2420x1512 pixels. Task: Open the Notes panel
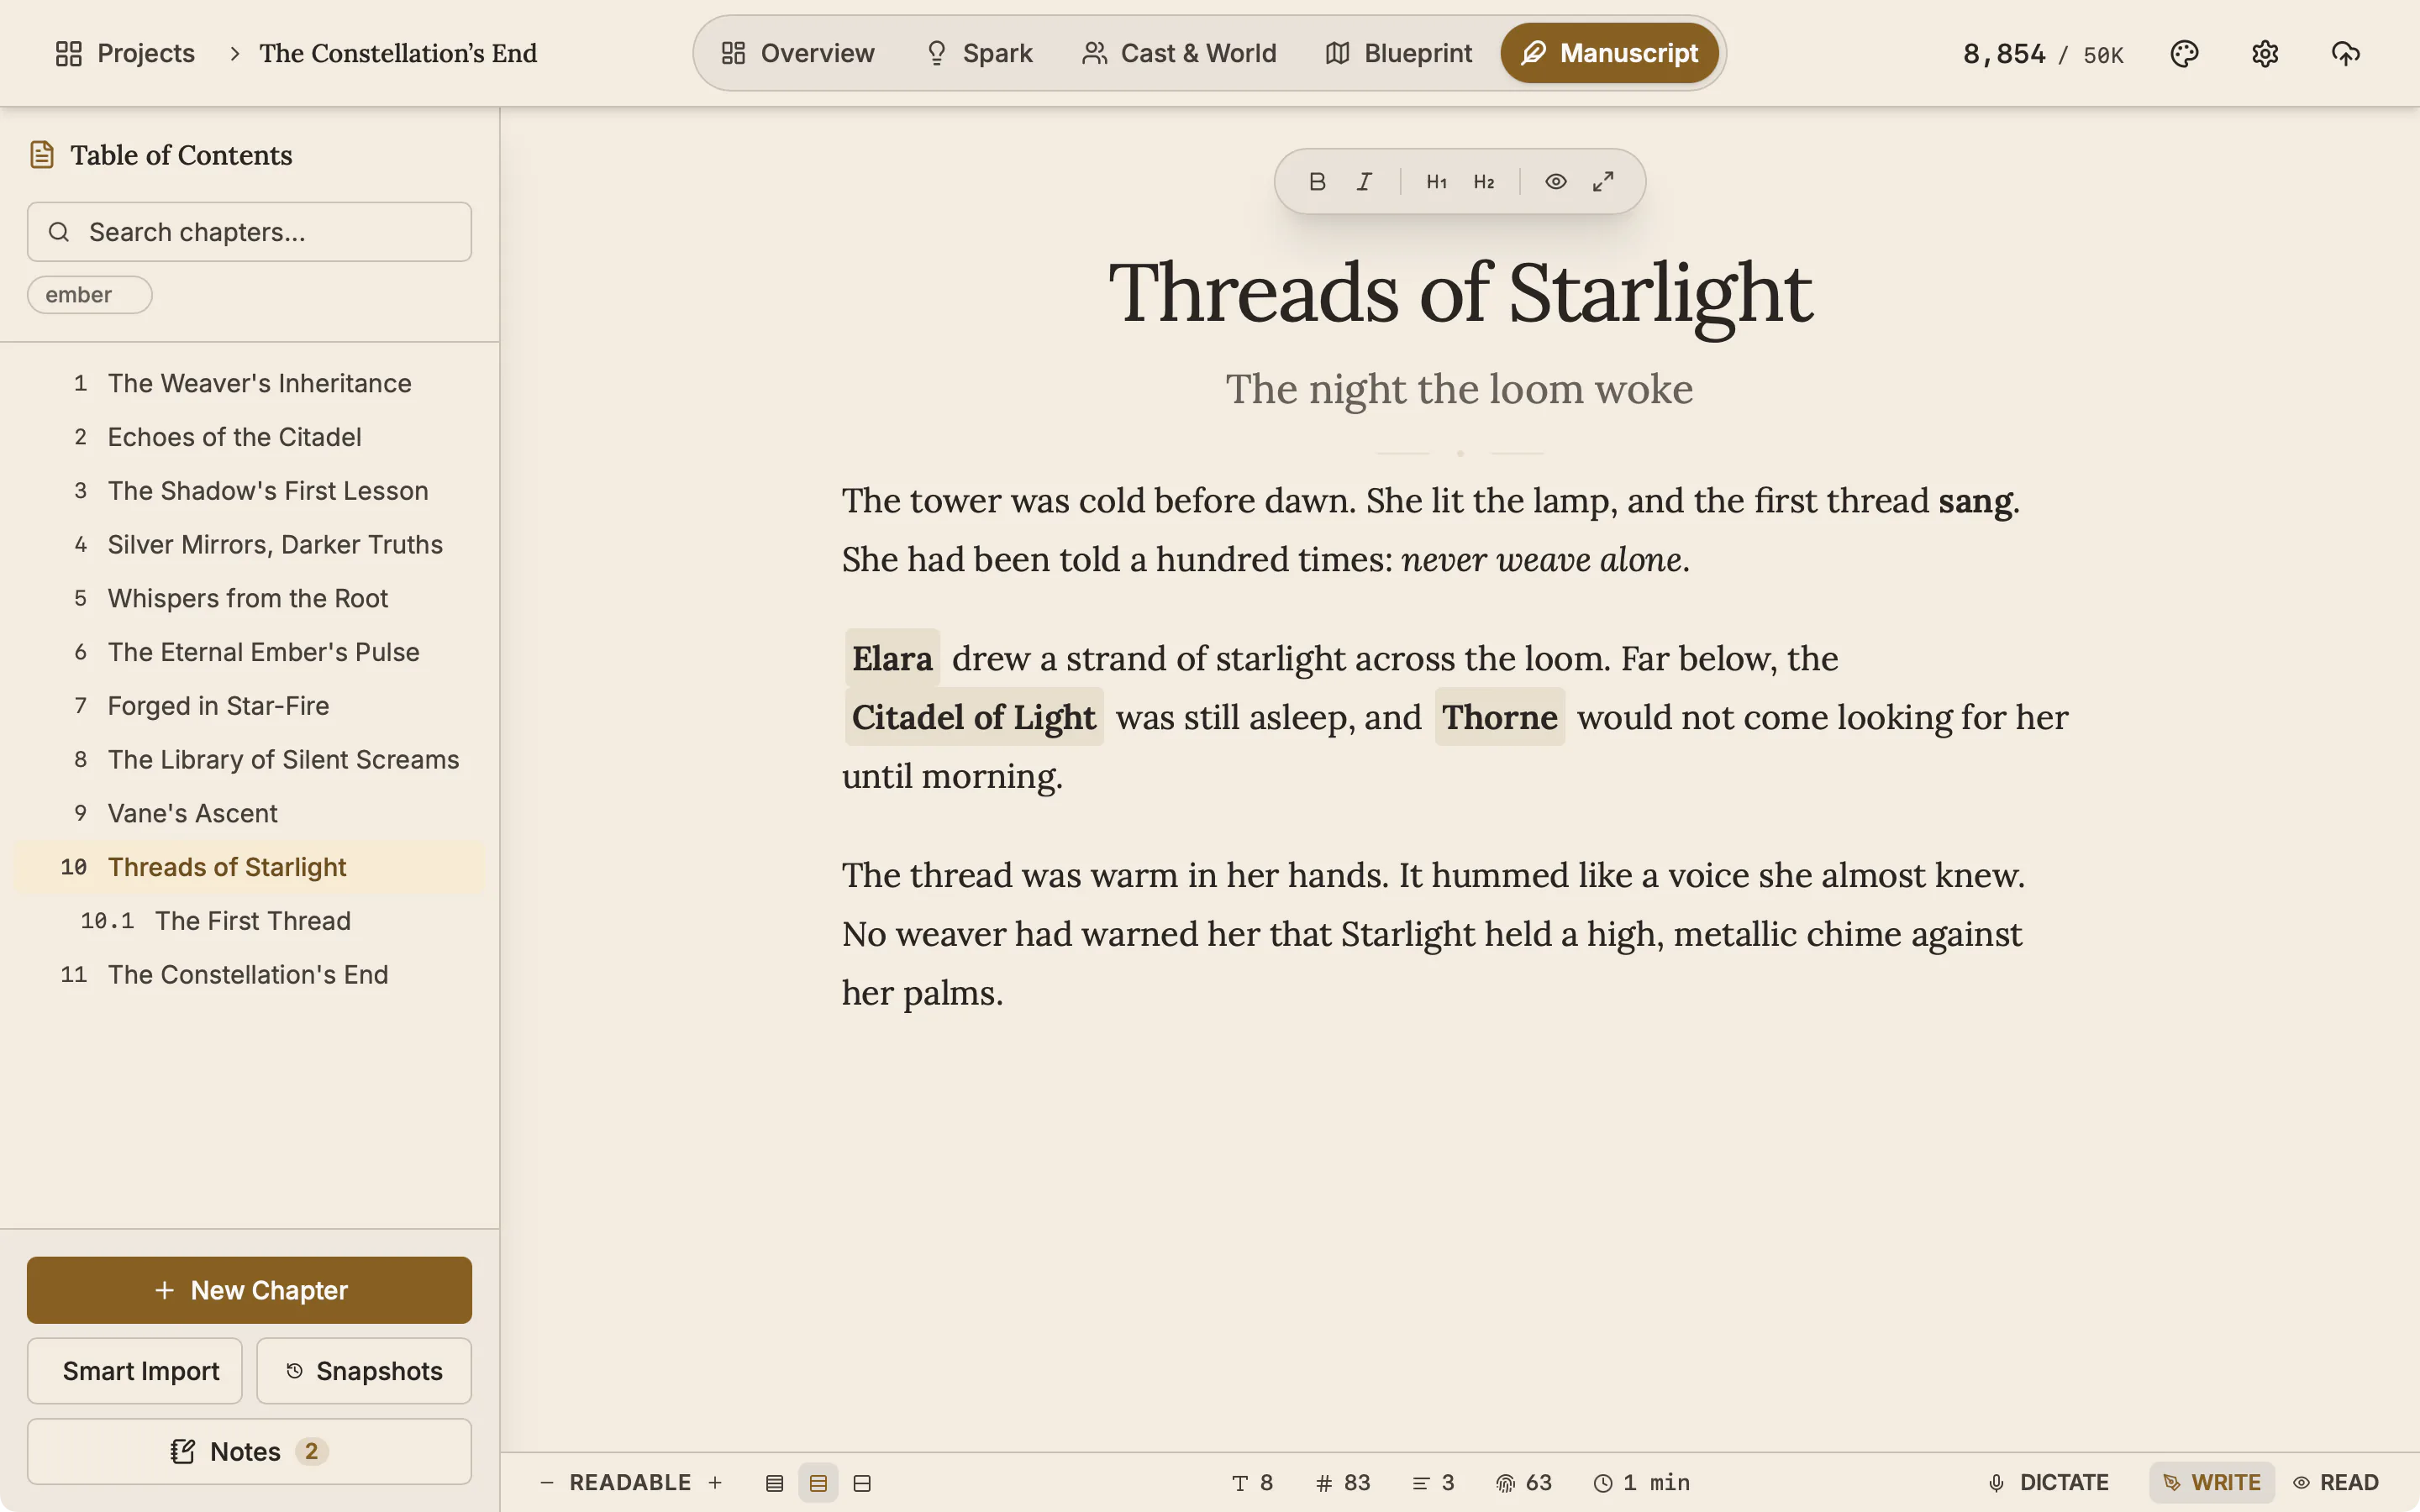click(249, 1451)
